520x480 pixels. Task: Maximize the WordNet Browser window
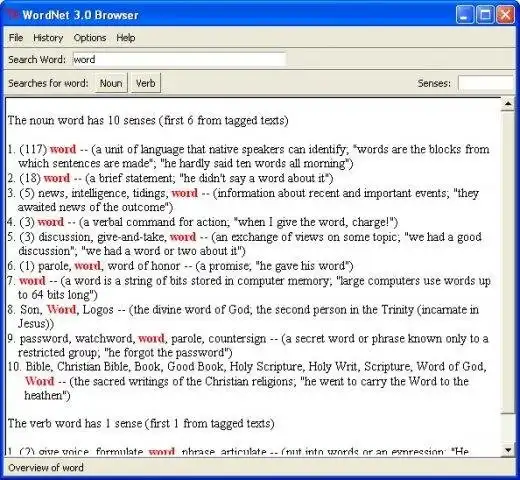(485, 15)
